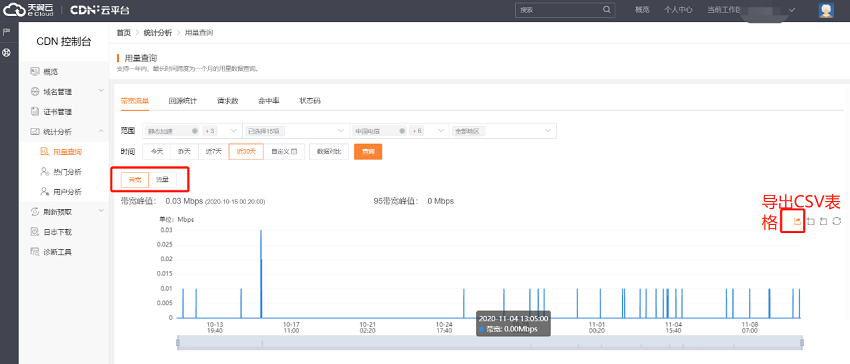Export the chart as a CSV table

point(797,221)
